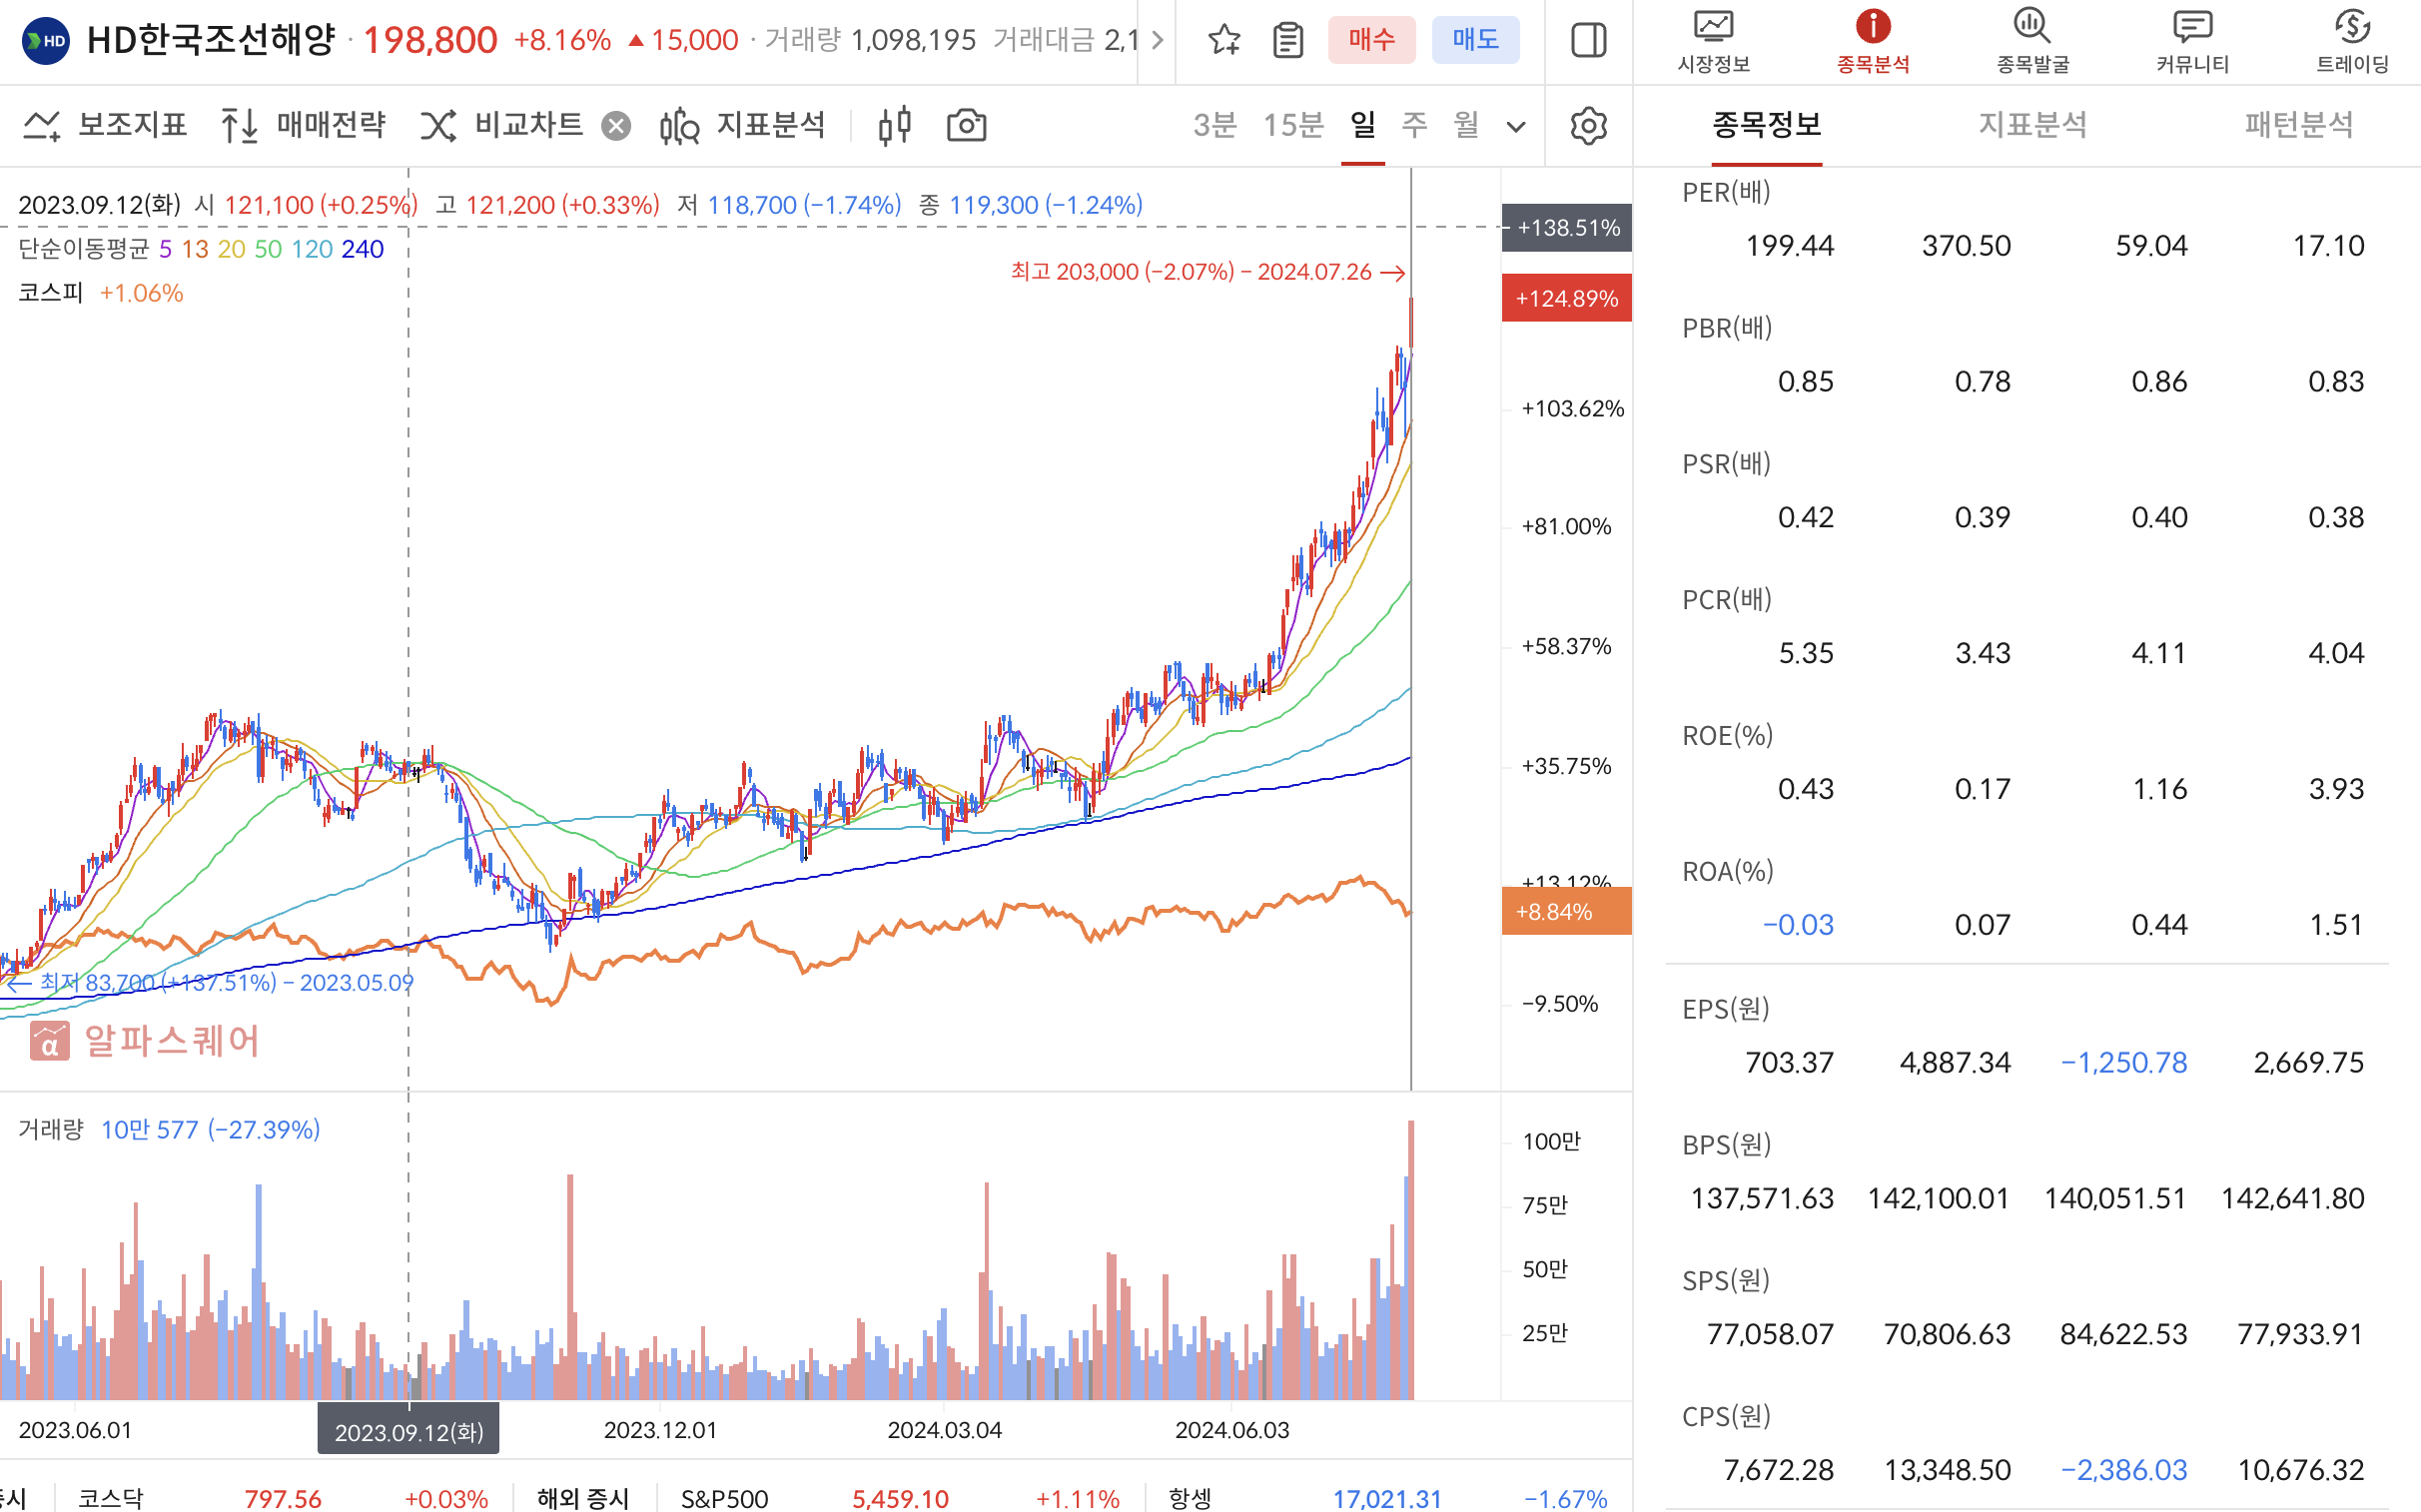The height and width of the screenshot is (1512, 2421).
Task: Click the camera screenshot icon
Action: click(966, 126)
